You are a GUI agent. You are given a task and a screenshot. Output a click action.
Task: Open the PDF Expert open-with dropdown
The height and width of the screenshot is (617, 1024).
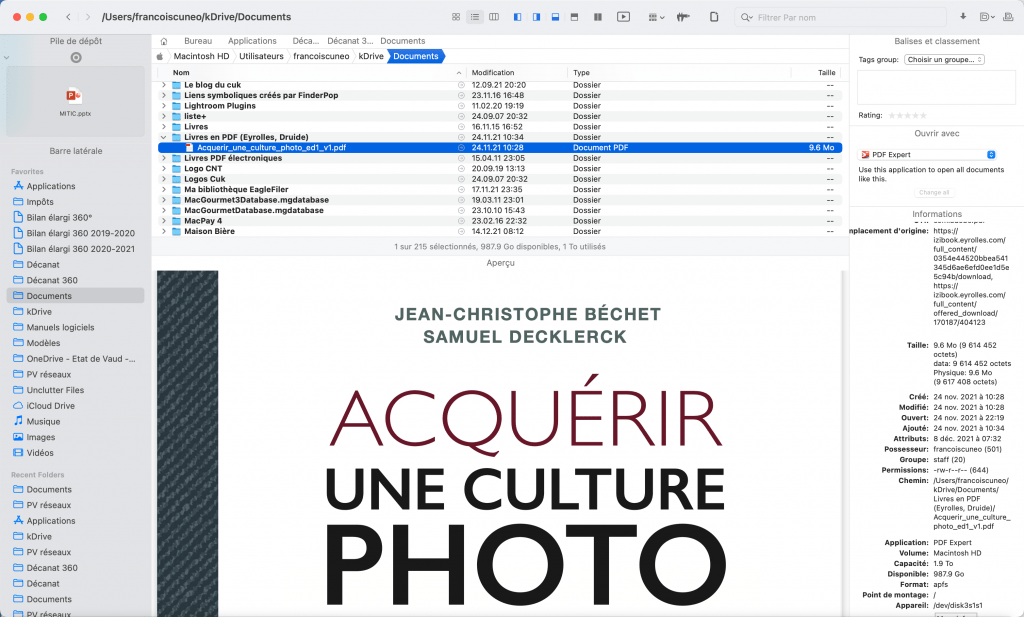tap(927, 155)
